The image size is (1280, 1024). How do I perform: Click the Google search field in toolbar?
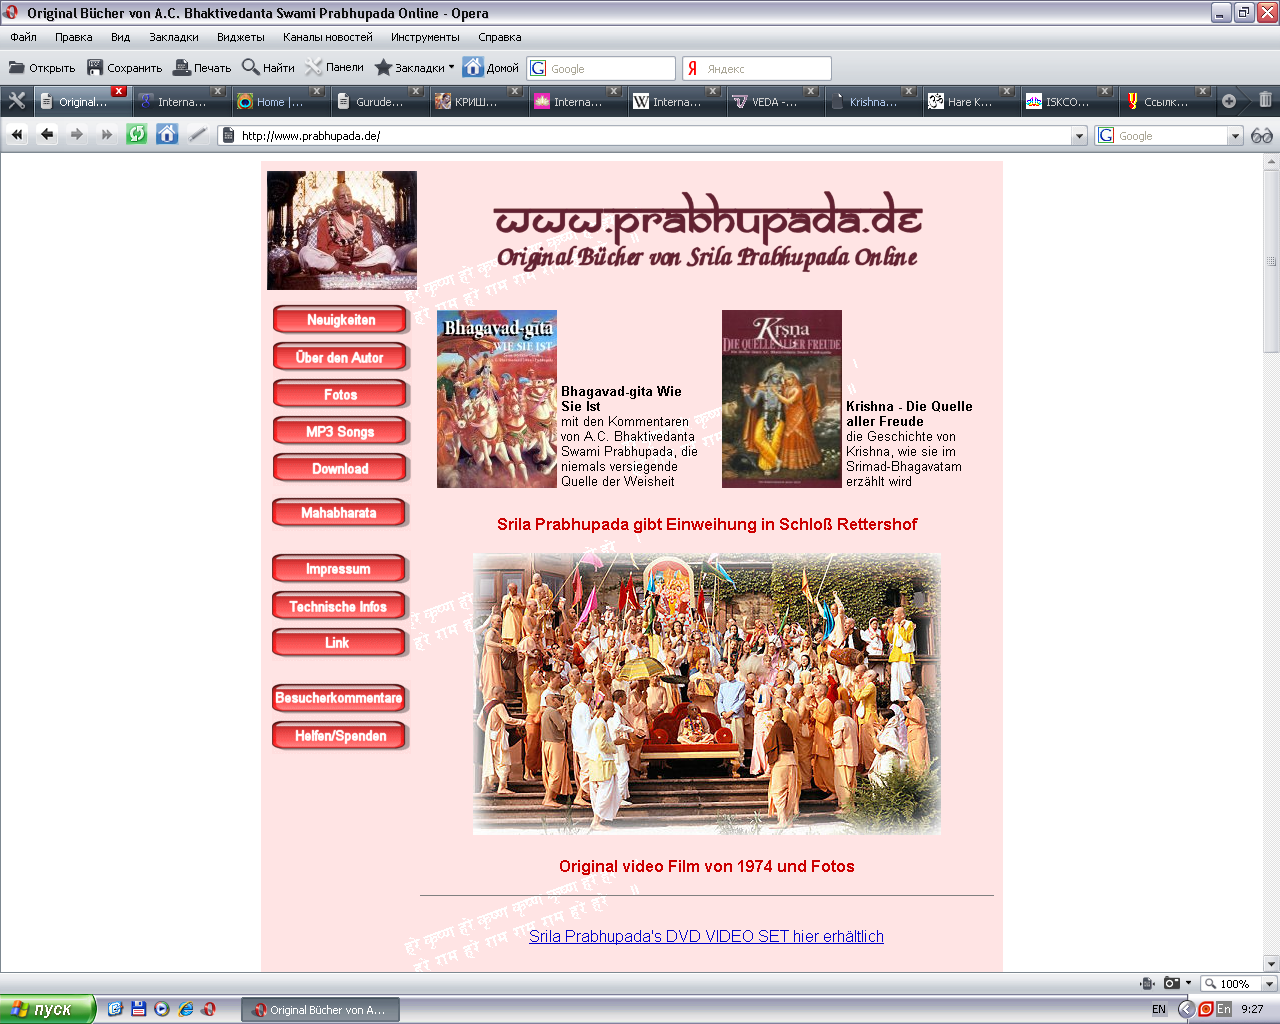pyautogui.click(x=601, y=68)
